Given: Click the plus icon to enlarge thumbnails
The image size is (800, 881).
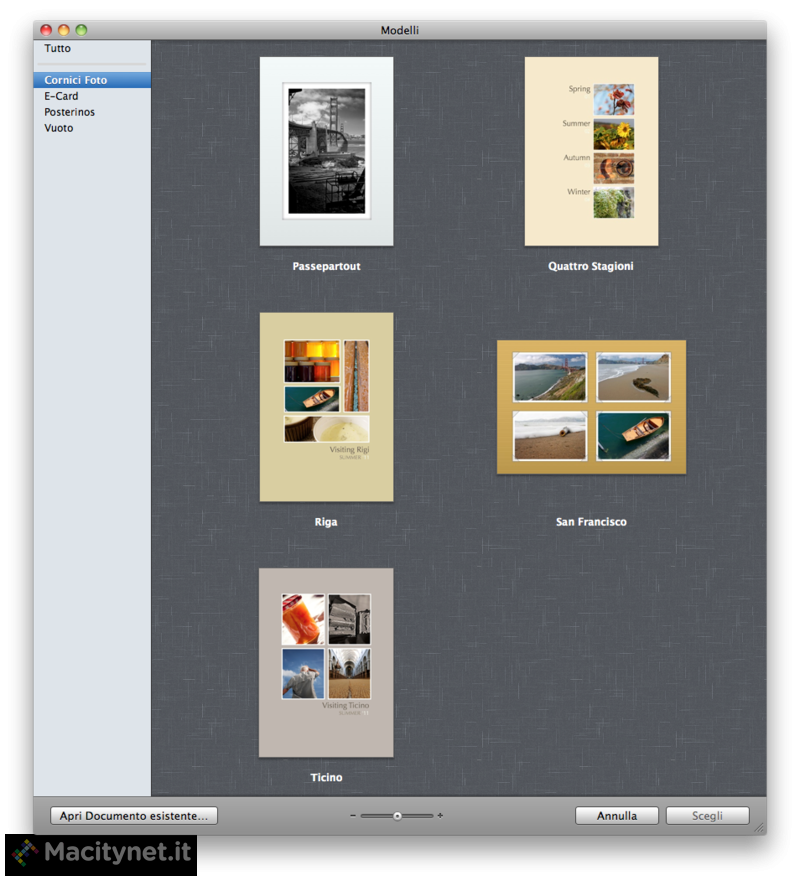Looking at the screenshot, I should click(440, 816).
